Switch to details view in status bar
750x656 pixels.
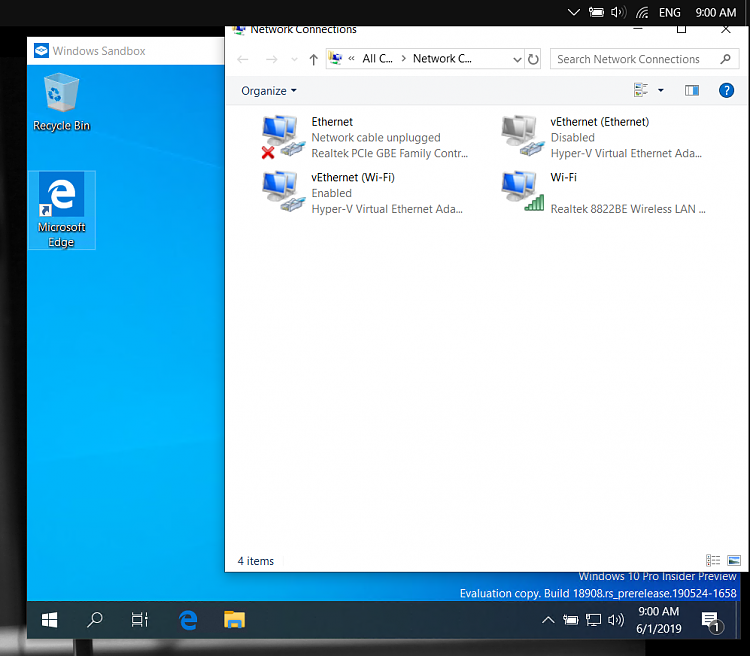[x=713, y=561]
